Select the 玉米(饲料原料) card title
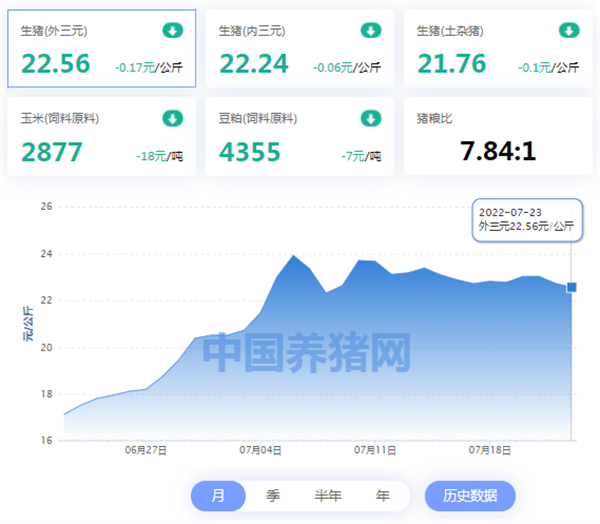Screen dimensions: 600x524 coord(60,118)
